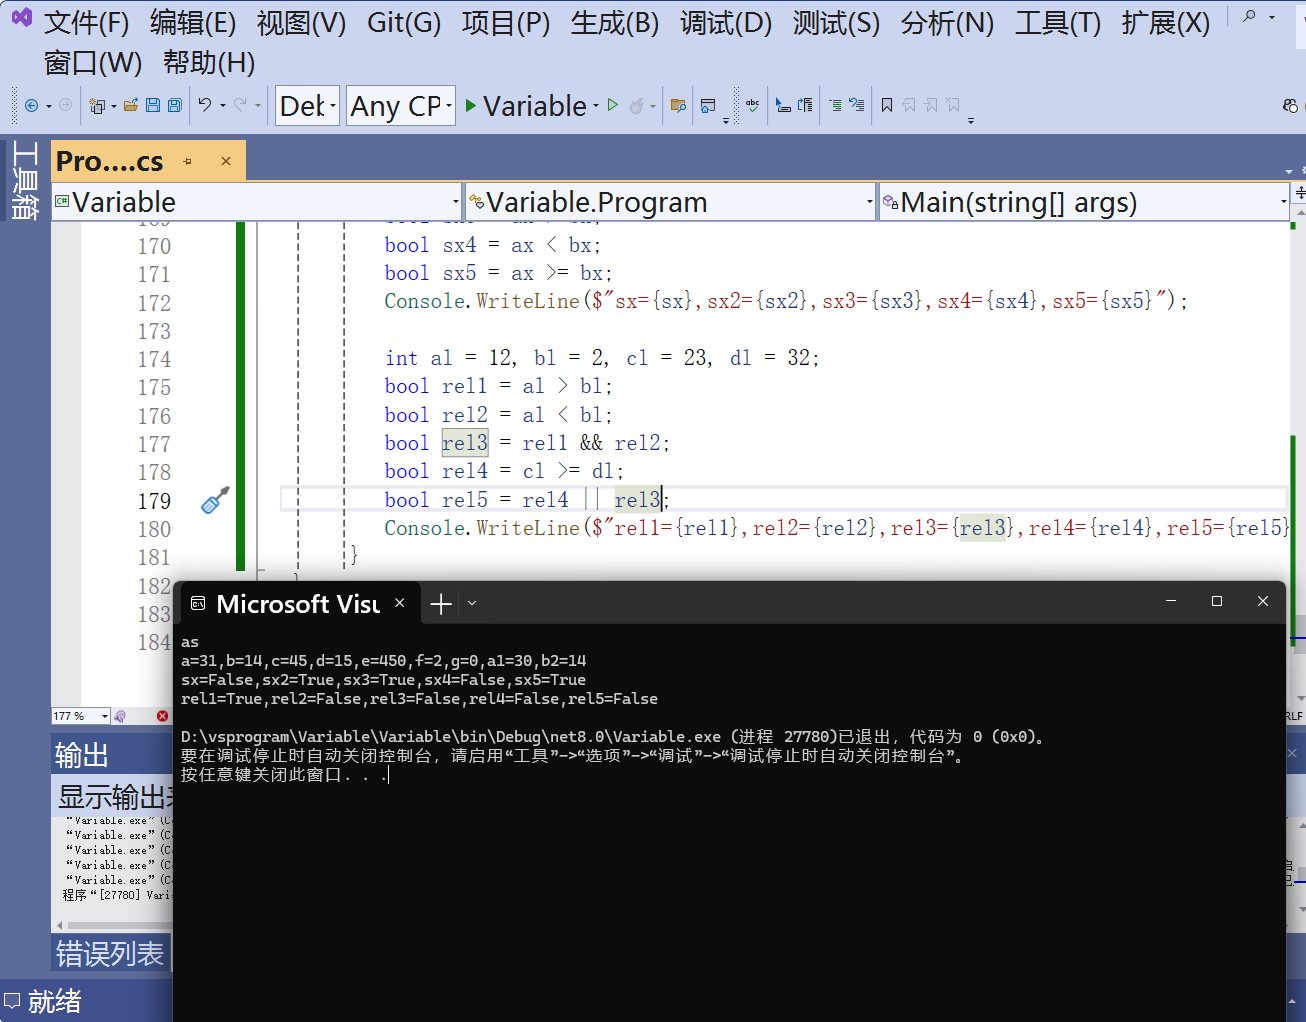The width and height of the screenshot is (1306, 1022).
Task: Click line number 179 in the editor gutter
Action: pos(154,501)
